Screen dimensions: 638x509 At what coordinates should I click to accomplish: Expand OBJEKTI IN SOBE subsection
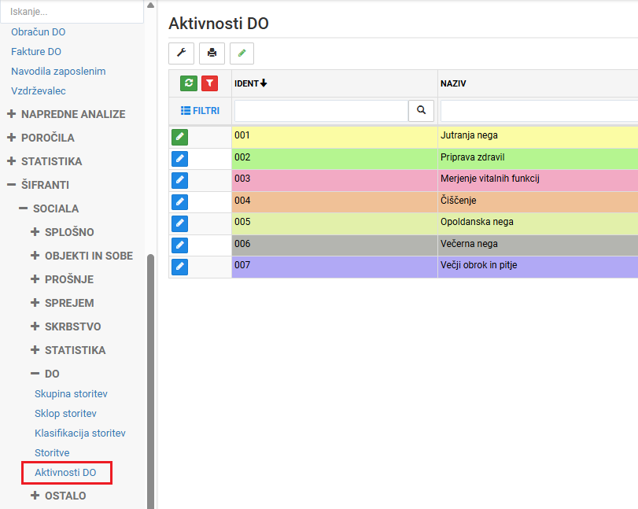(x=82, y=256)
